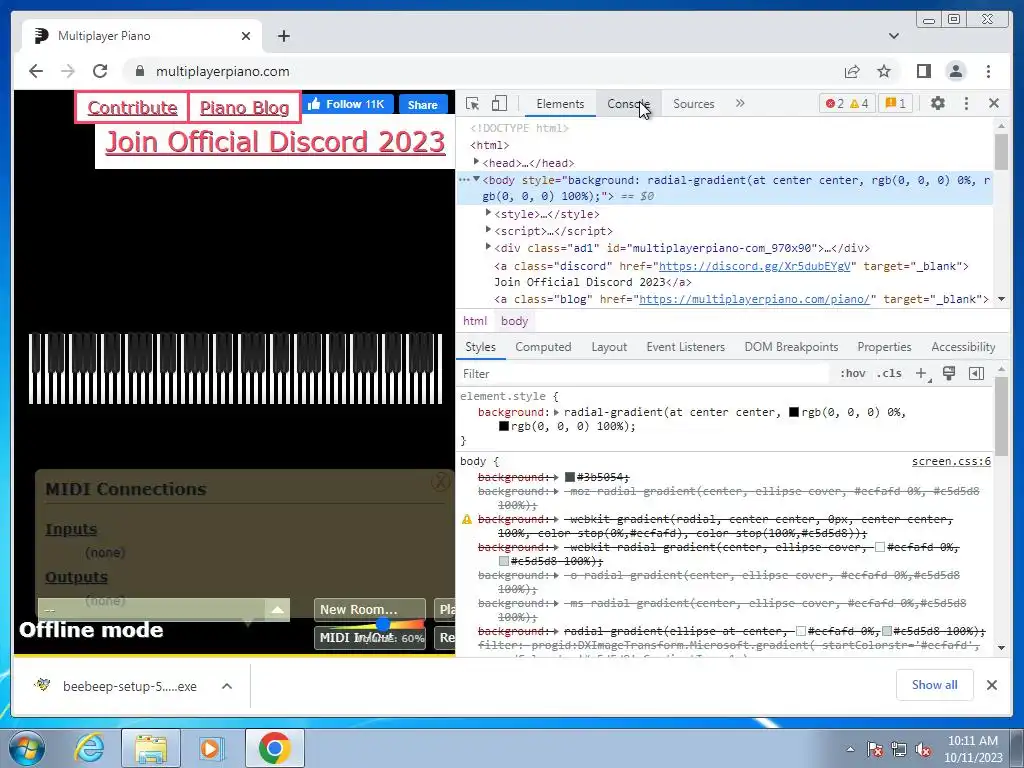This screenshot has height=768, width=1024.
Task: Toggle the Chrome side panel icon
Action: pos(923,71)
